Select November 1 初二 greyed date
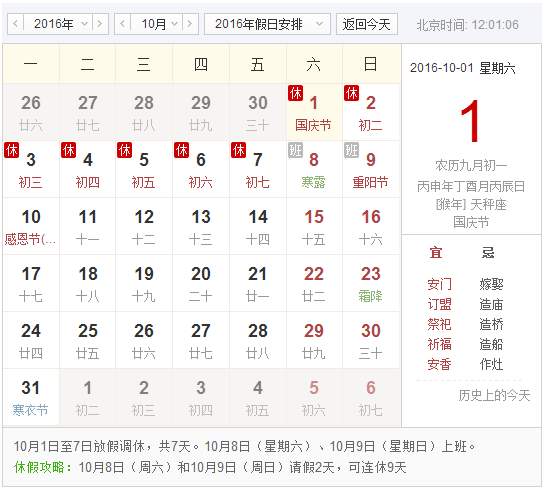 pos(88,397)
